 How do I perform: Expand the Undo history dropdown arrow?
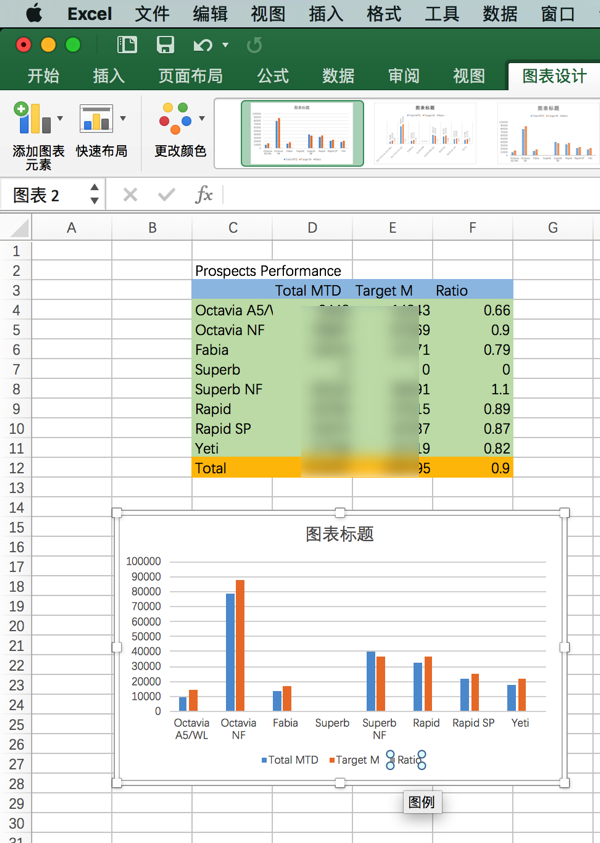coord(225,45)
